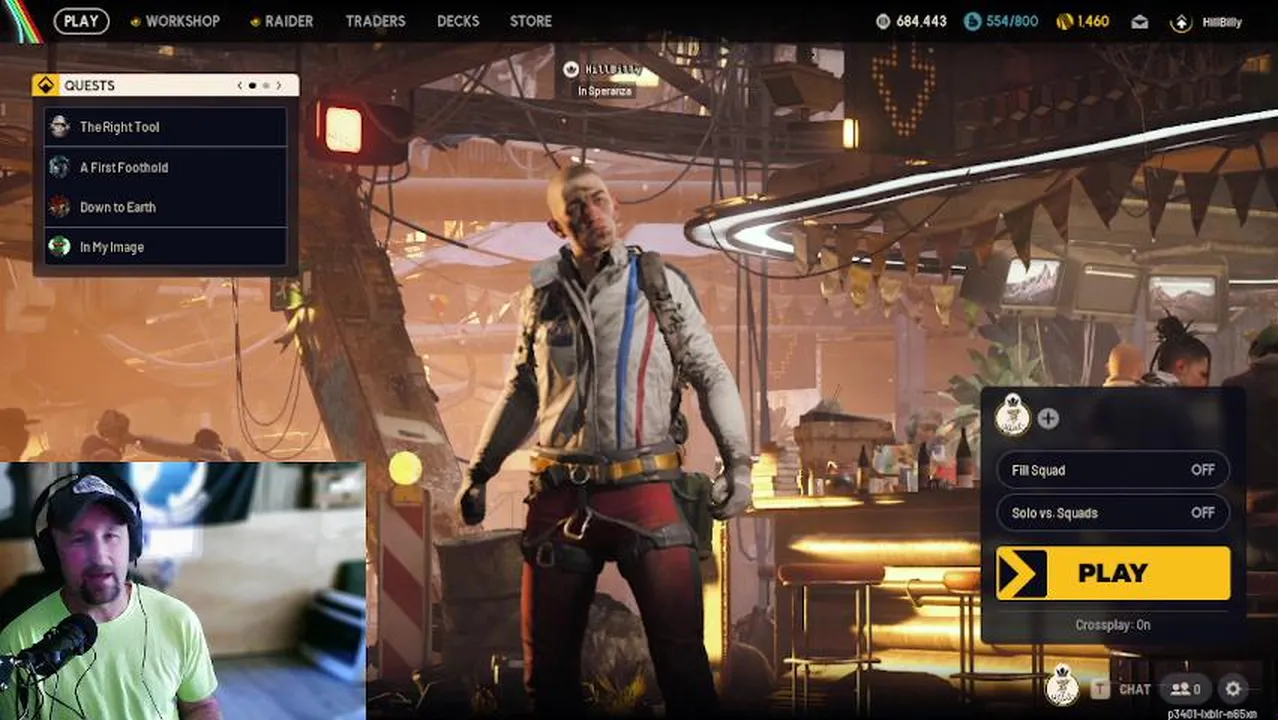
Task: Click the QUESTS header label
Action: 90,86
